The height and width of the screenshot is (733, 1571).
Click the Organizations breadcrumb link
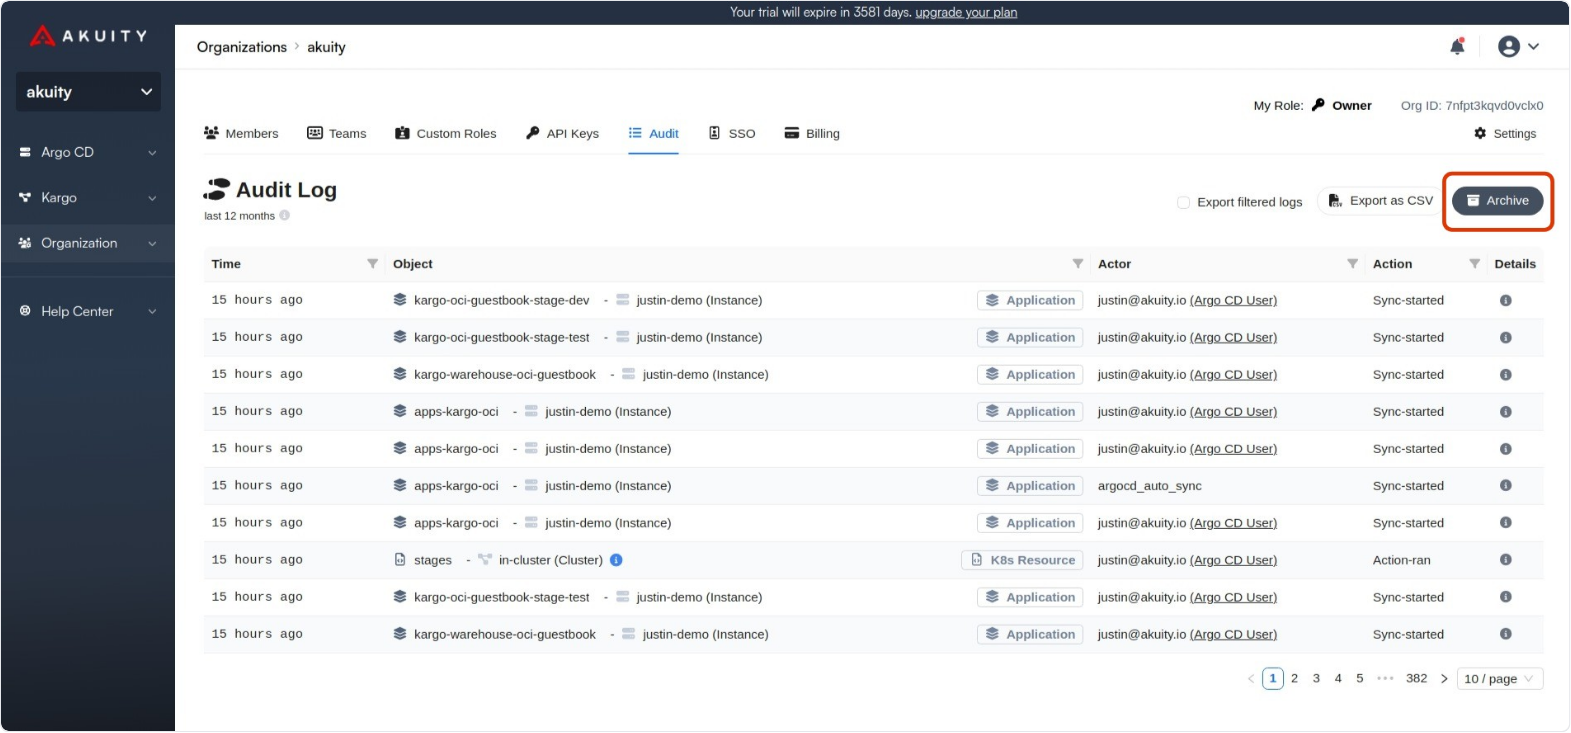pos(242,47)
